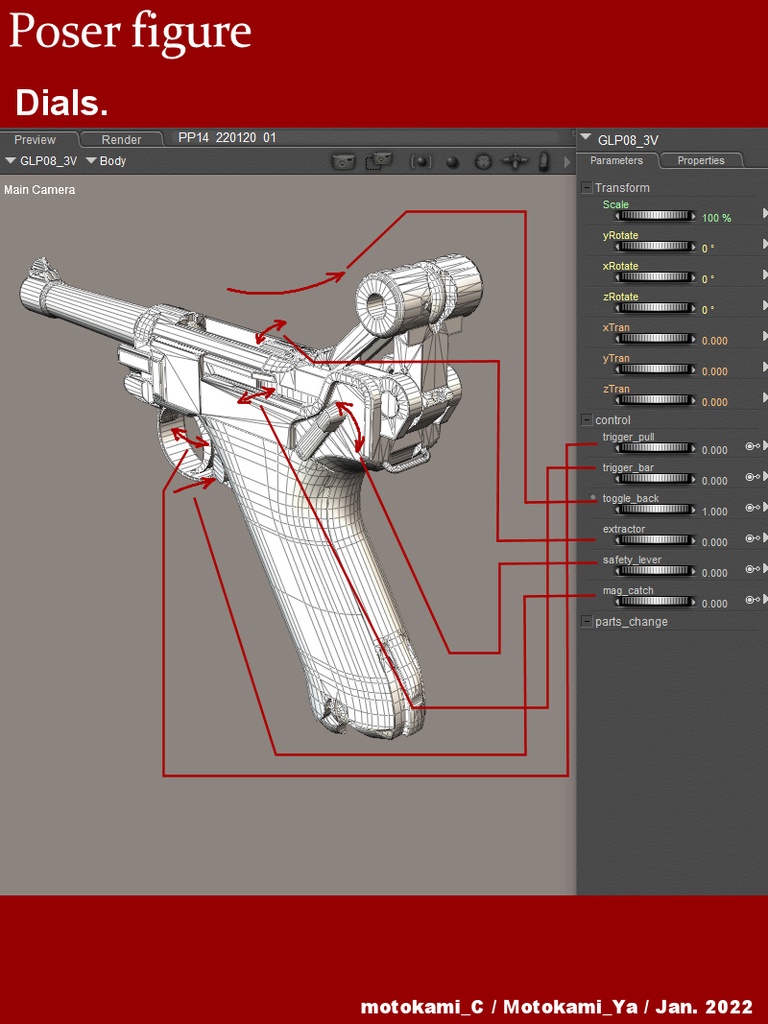Click the plain dark sphere icon in toolbar
This screenshot has width=768, height=1024.
click(452, 162)
